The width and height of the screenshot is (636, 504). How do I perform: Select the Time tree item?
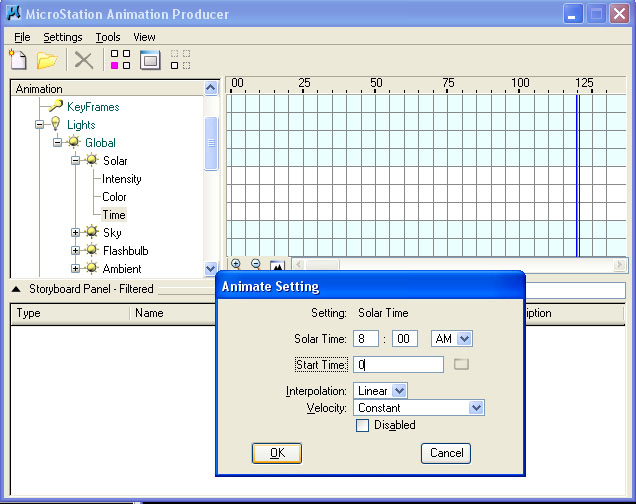coord(114,214)
